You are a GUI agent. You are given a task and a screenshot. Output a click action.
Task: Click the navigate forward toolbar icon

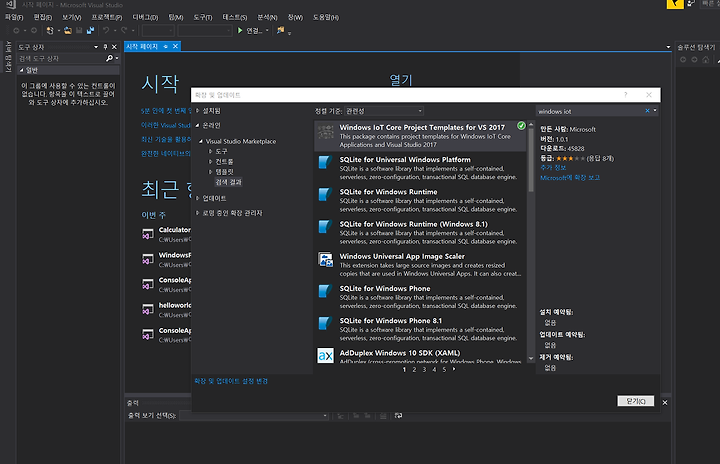point(34,31)
